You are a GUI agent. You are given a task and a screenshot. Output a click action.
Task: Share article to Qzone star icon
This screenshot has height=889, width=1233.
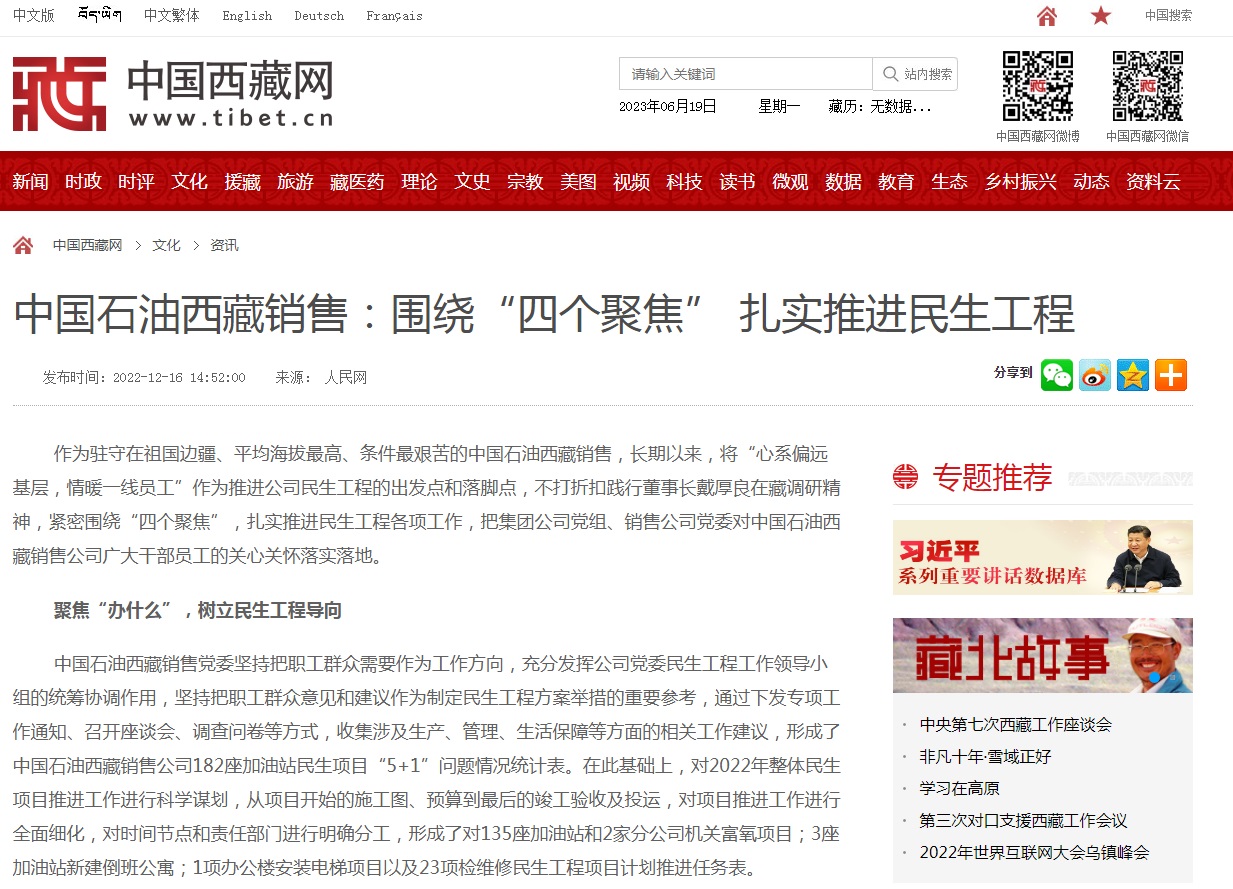pyautogui.click(x=1133, y=375)
